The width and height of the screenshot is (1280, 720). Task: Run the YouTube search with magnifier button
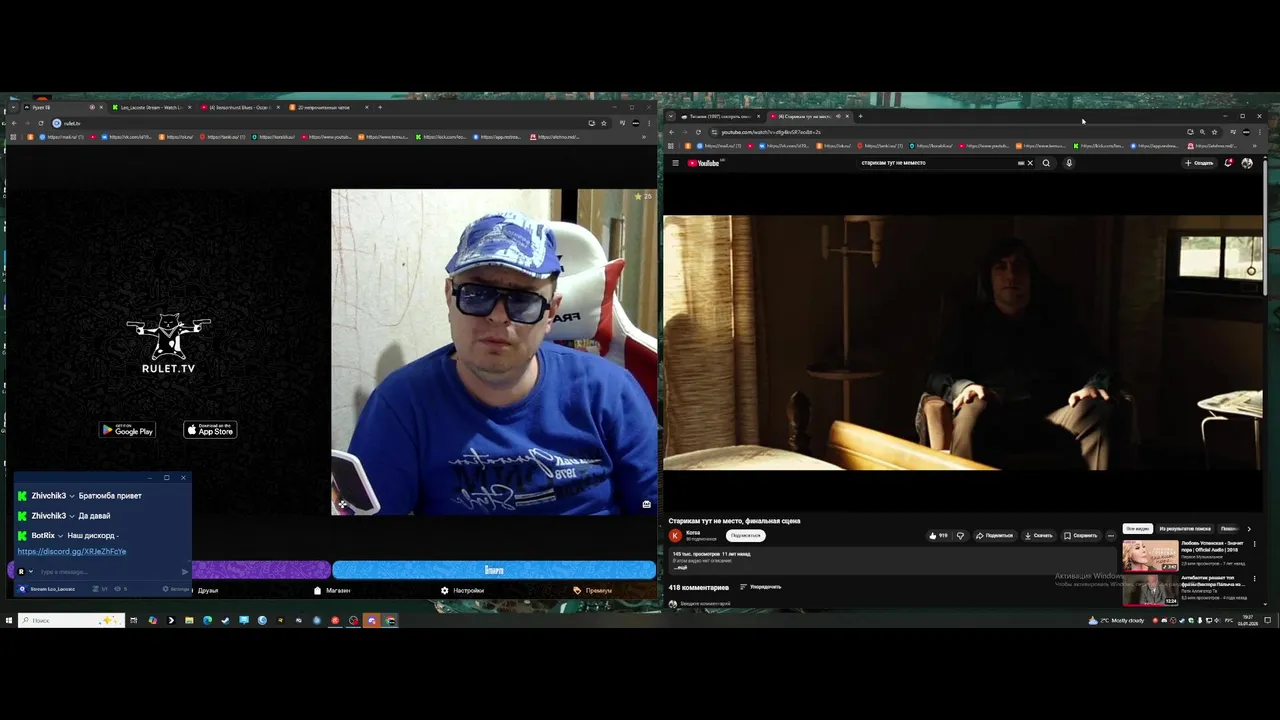[x=1046, y=163]
